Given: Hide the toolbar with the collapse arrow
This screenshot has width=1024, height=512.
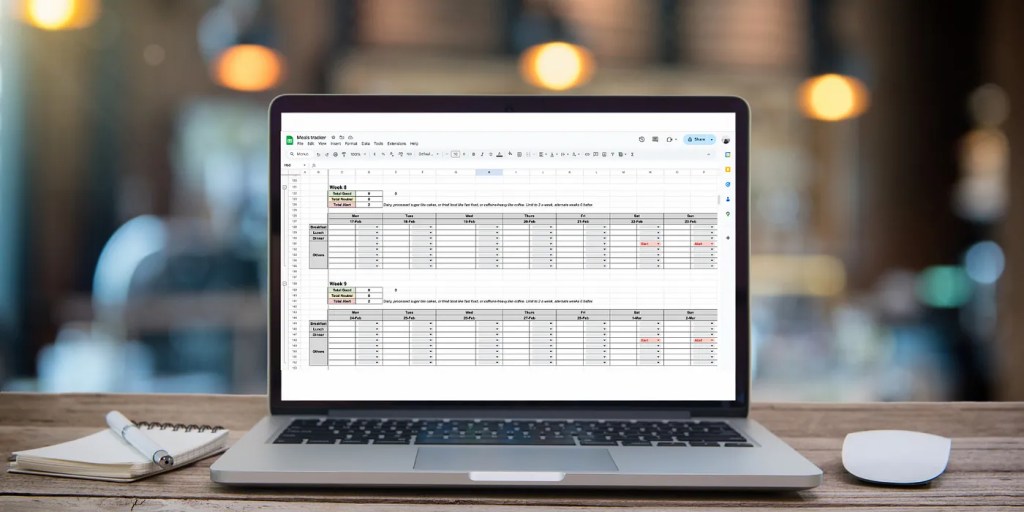Looking at the screenshot, I should (x=709, y=154).
